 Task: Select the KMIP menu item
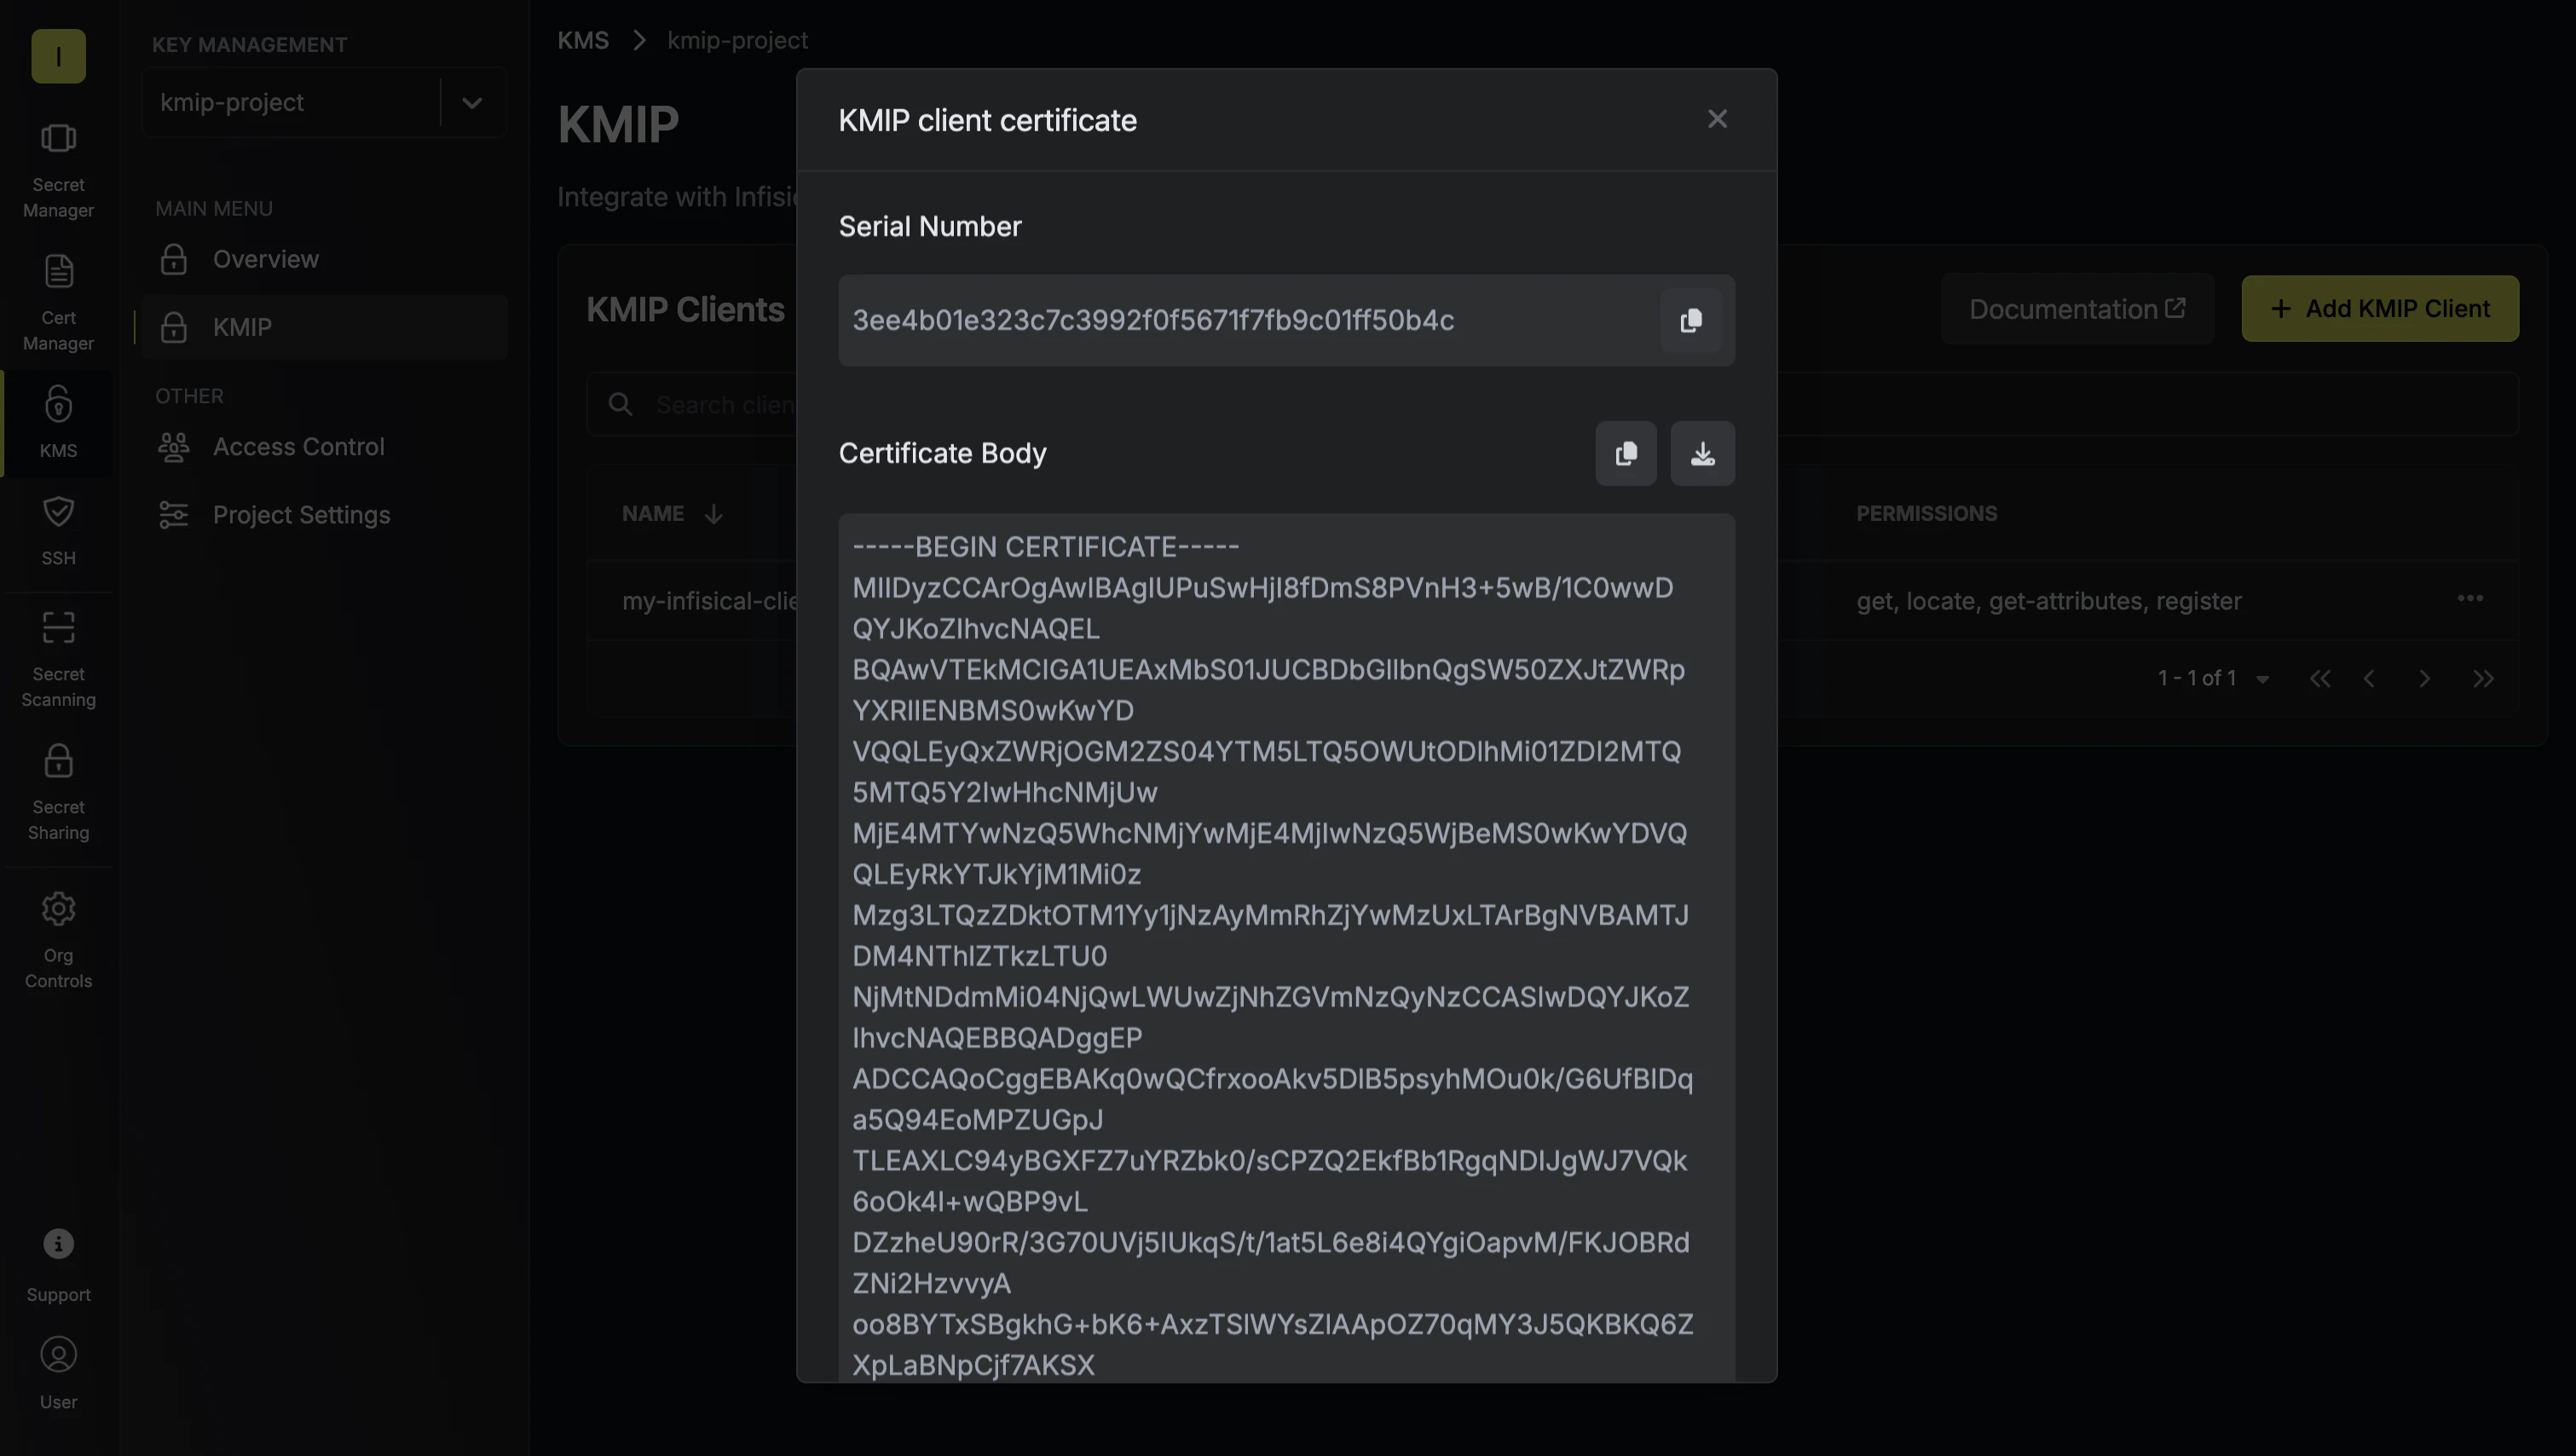324,327
